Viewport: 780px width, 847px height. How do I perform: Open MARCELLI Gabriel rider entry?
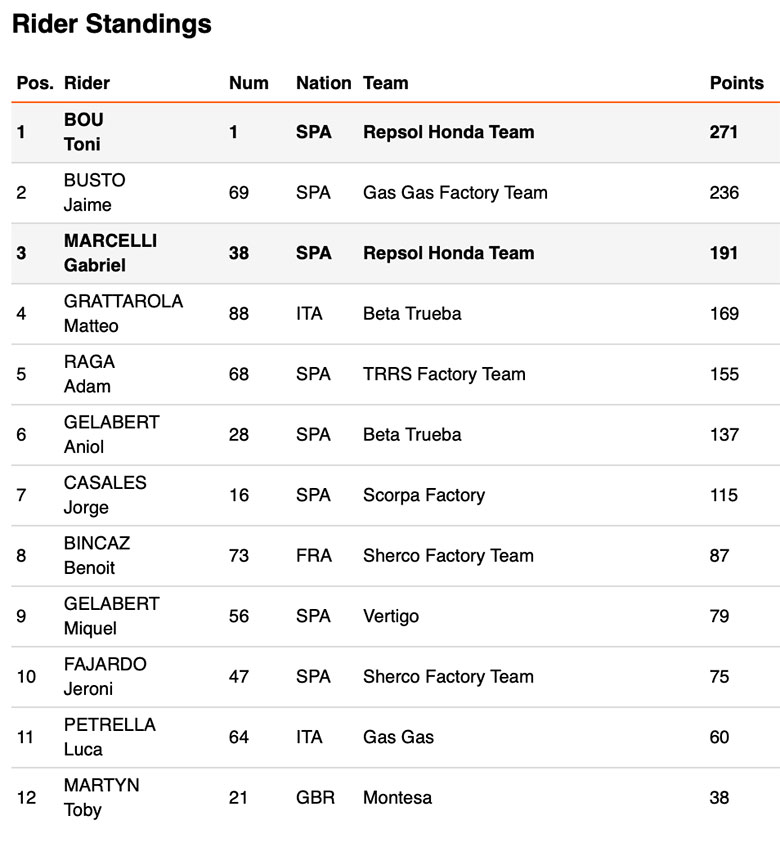pyautogui.click(x=110, y=253)
